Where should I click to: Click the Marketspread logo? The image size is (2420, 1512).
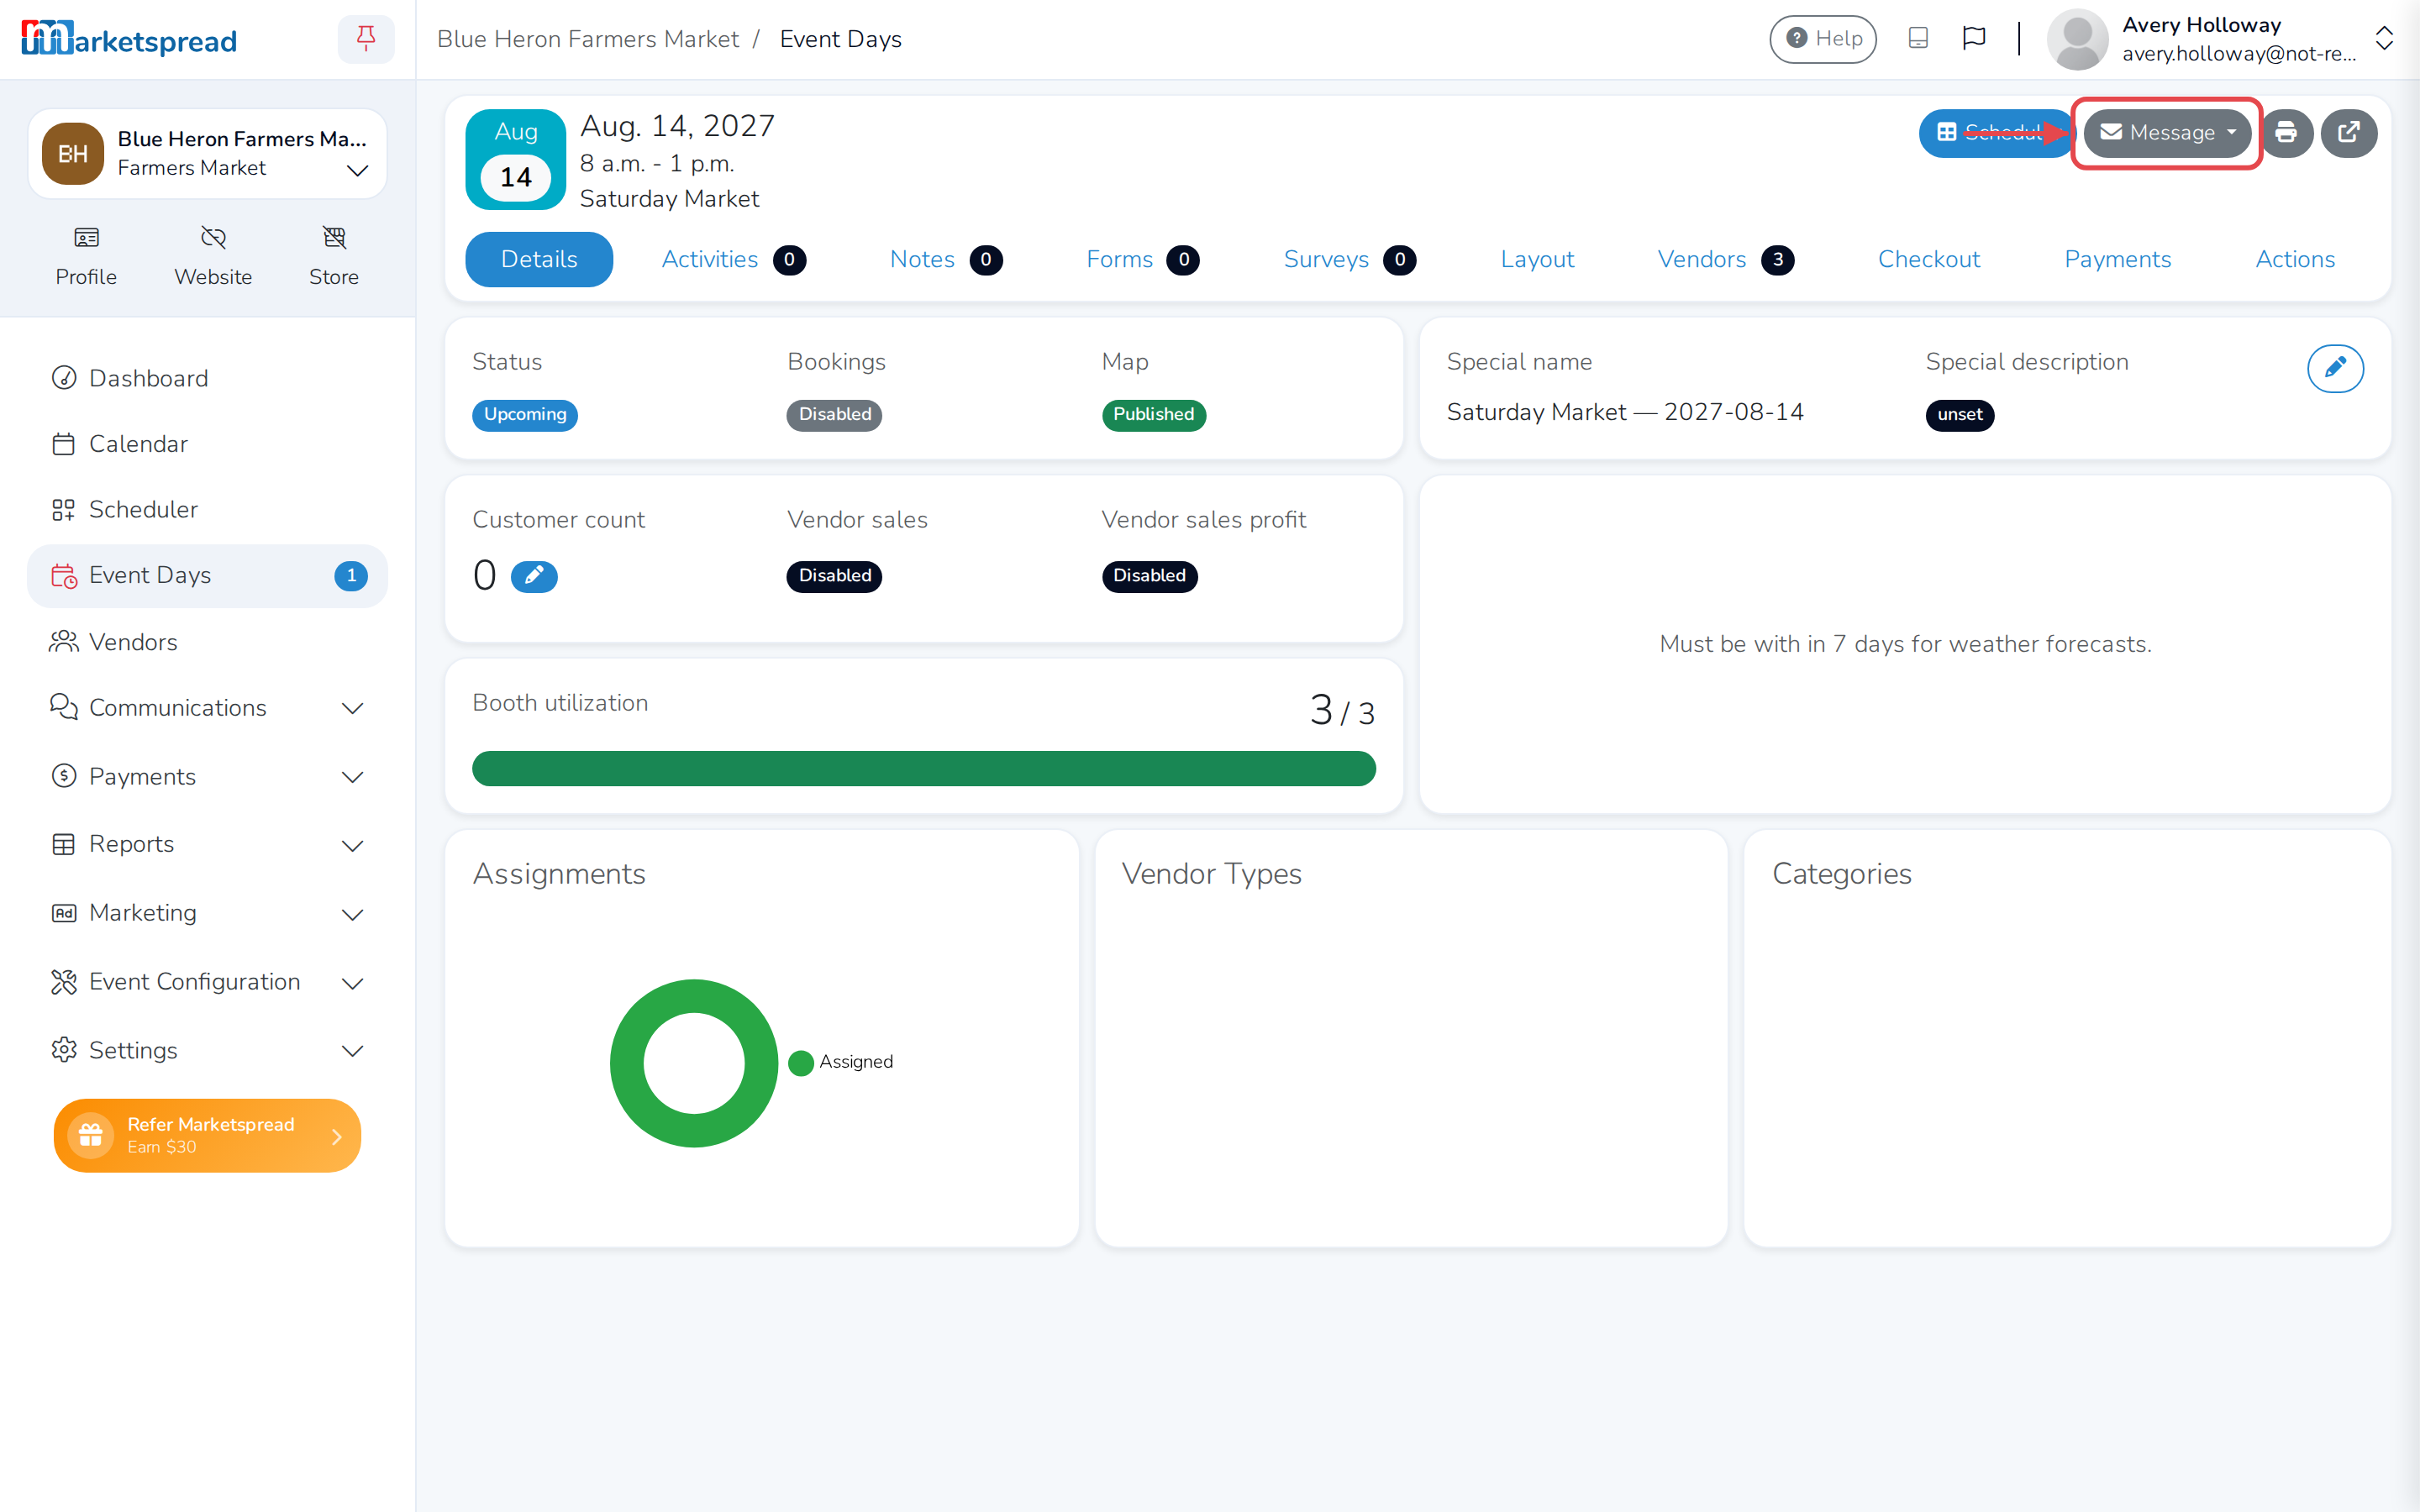(129, 39)
